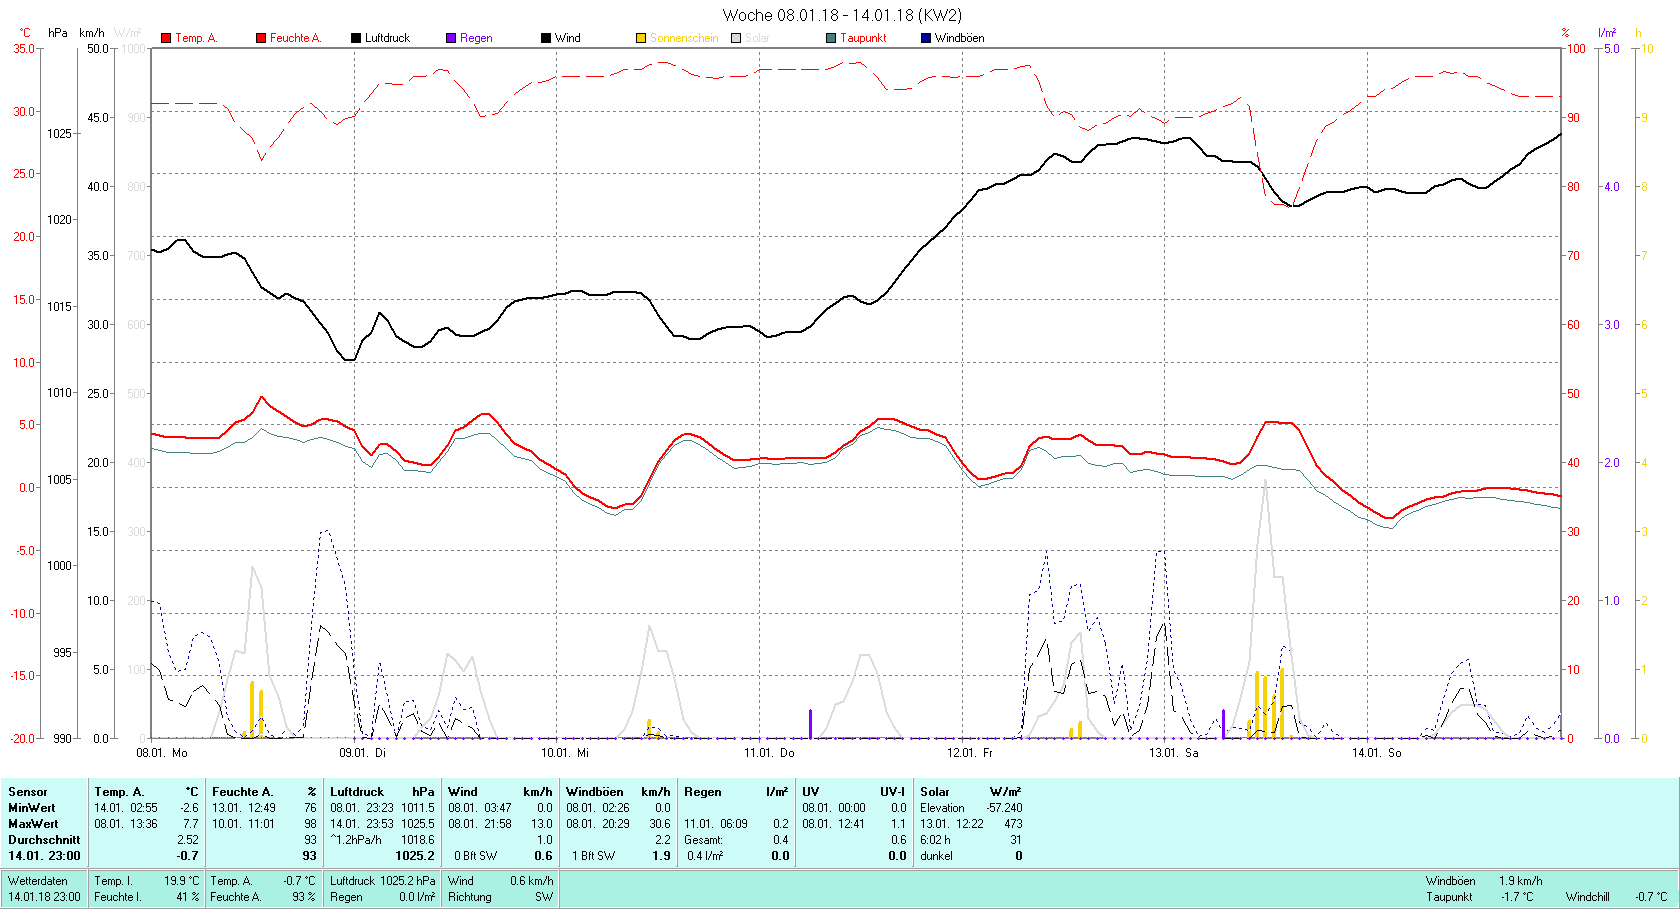This screenshot has width=1680, height=909.
Task: Click the UV column header
Action: (810, 792)
